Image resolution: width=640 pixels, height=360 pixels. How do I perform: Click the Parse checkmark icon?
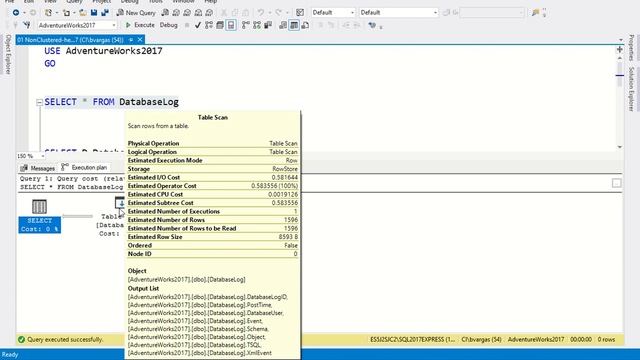click(198, 25)
